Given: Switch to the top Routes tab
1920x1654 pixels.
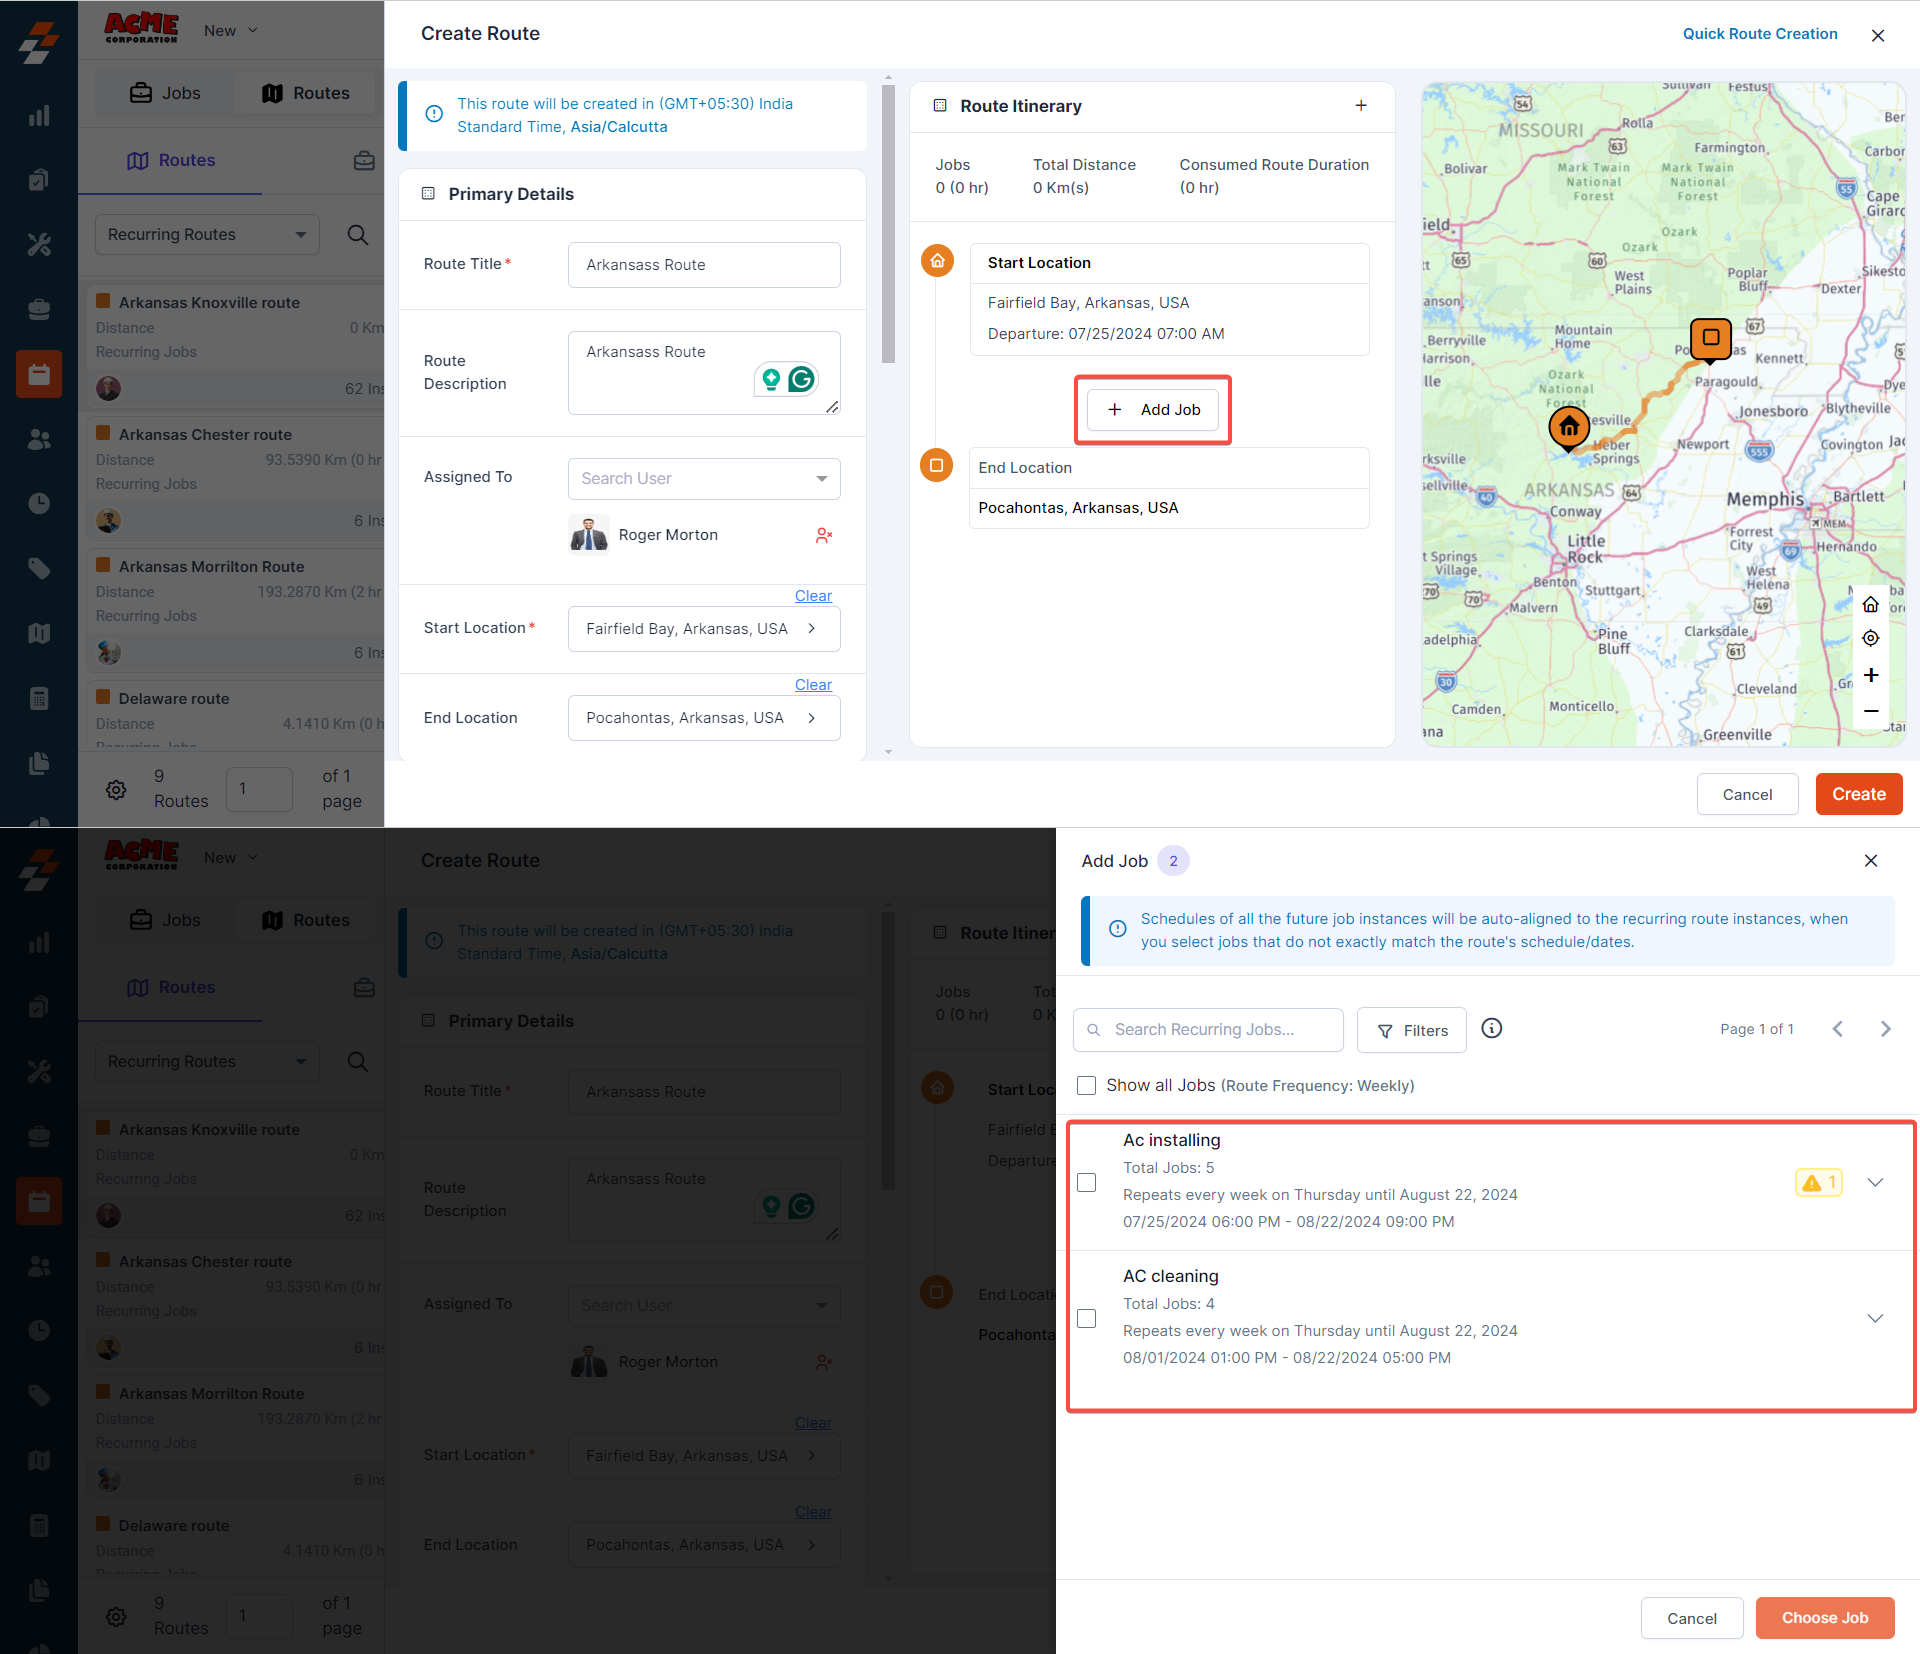Looking at the screenshot, I should (306, 93).
